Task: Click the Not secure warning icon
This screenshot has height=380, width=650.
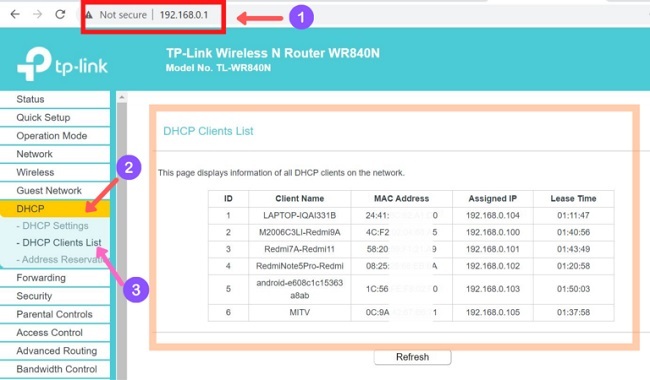Action: (x=89, y=15)
